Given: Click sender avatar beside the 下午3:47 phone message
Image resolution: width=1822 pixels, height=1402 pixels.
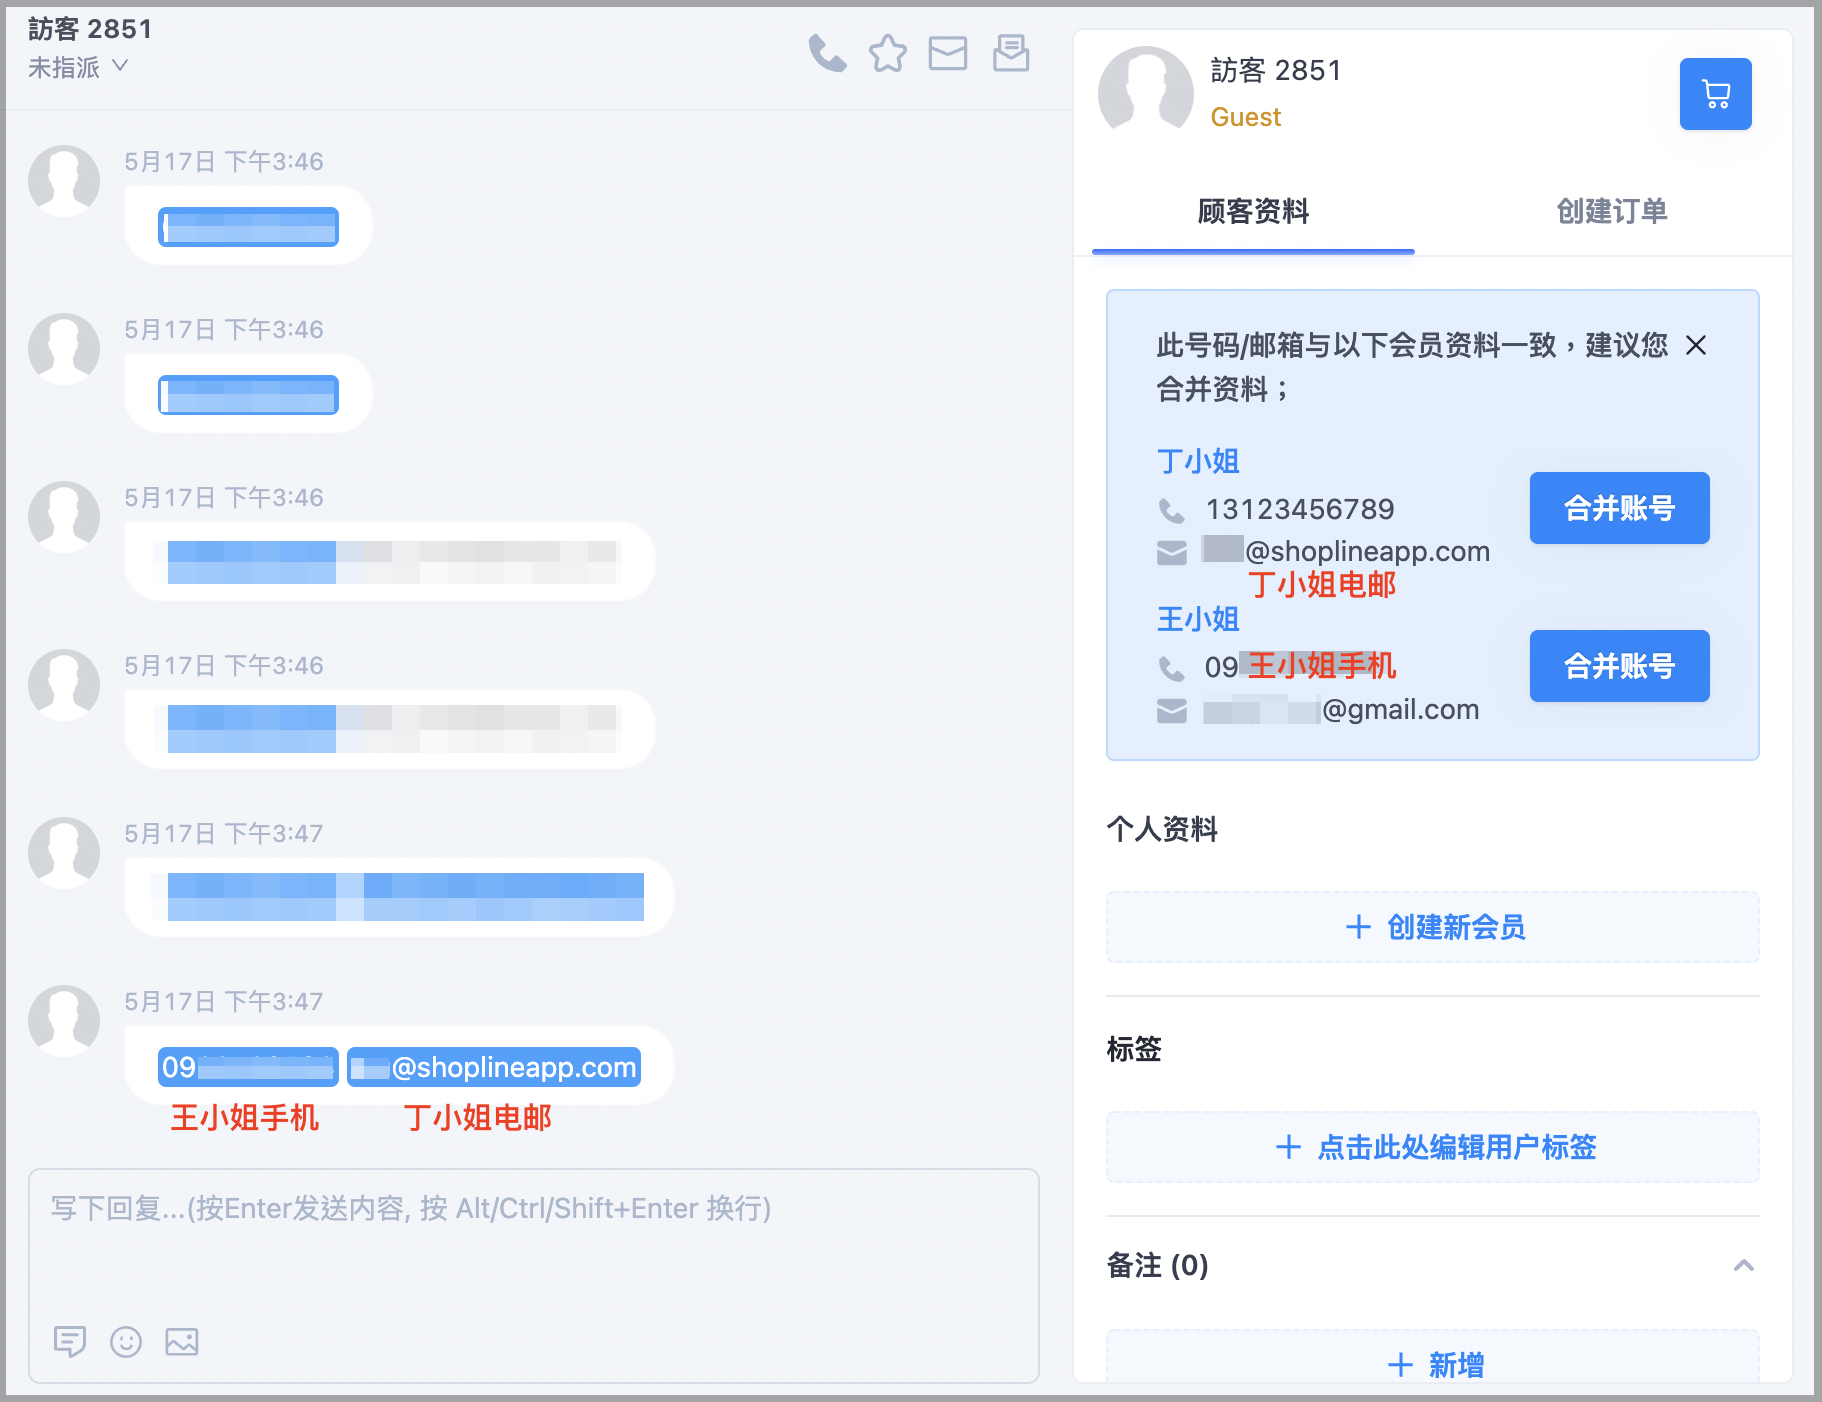Looking at the screenshot, I should 64,1021.
